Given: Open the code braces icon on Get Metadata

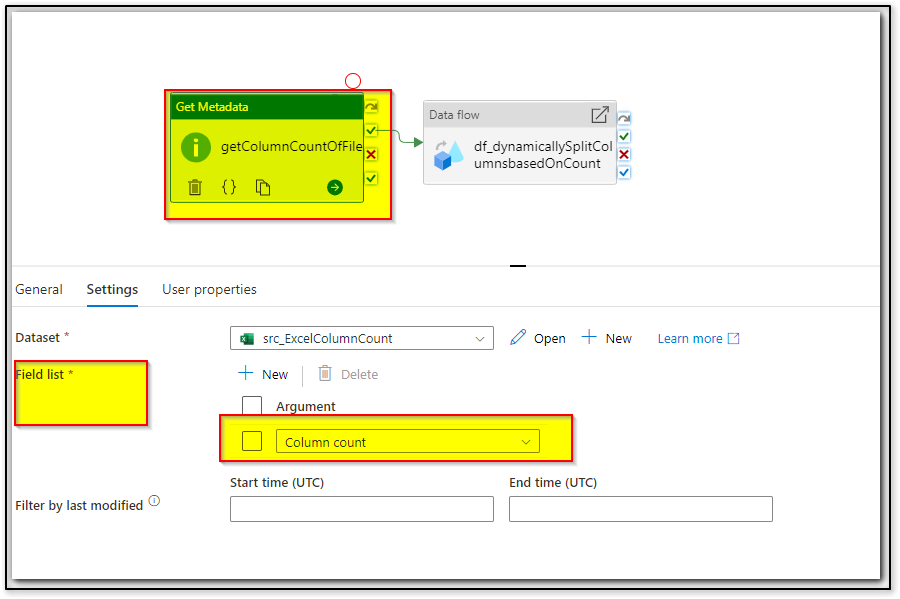Looking at the screenshot, I should coord(227,187).
